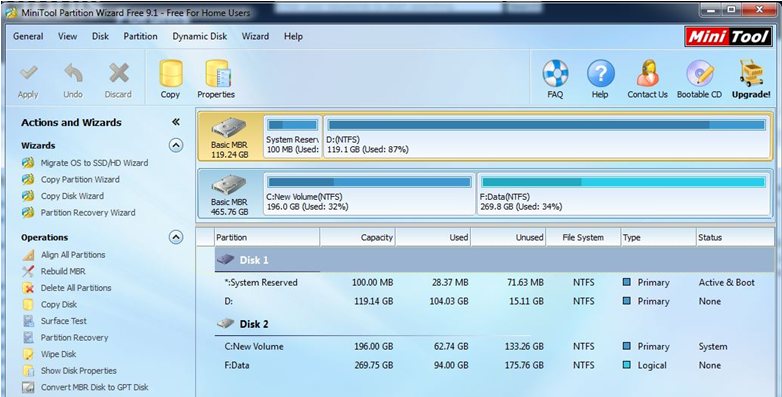782x397 pixels.
Task: Click the Surface Test icon
Action: click(28, 321)
